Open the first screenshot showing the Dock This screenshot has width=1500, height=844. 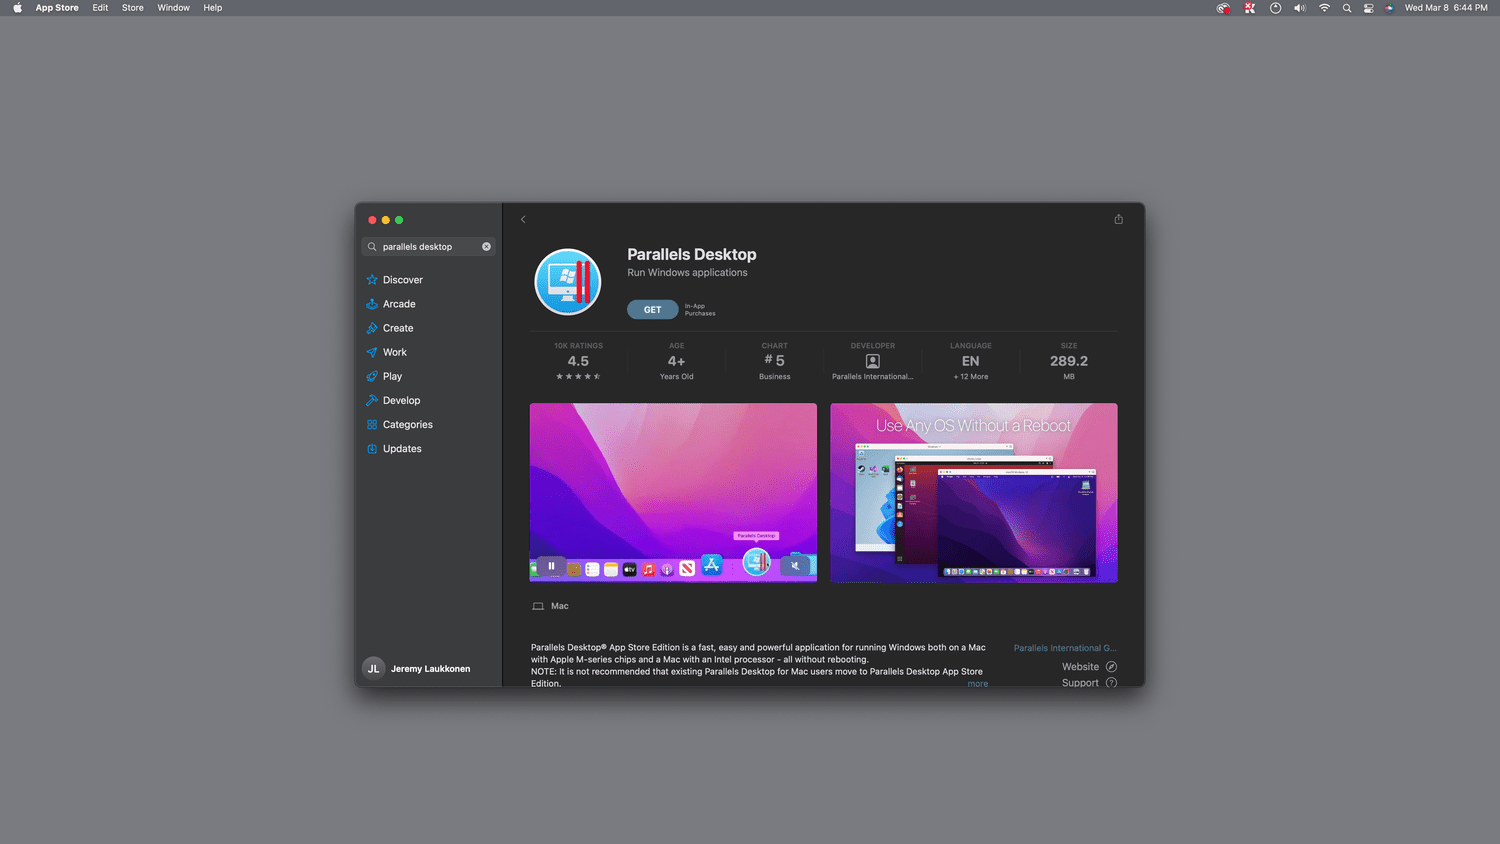[x=673, y=493]
